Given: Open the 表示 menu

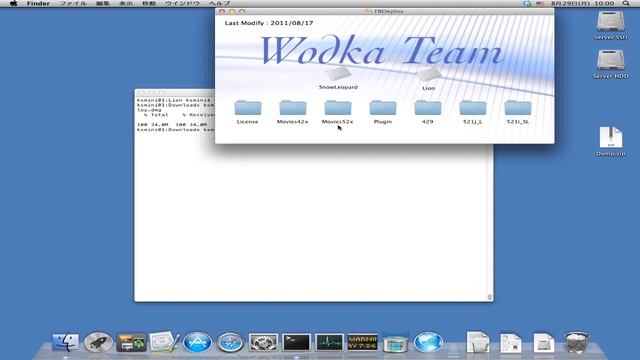Looking at the screenshot, I should tap(126, 3).
